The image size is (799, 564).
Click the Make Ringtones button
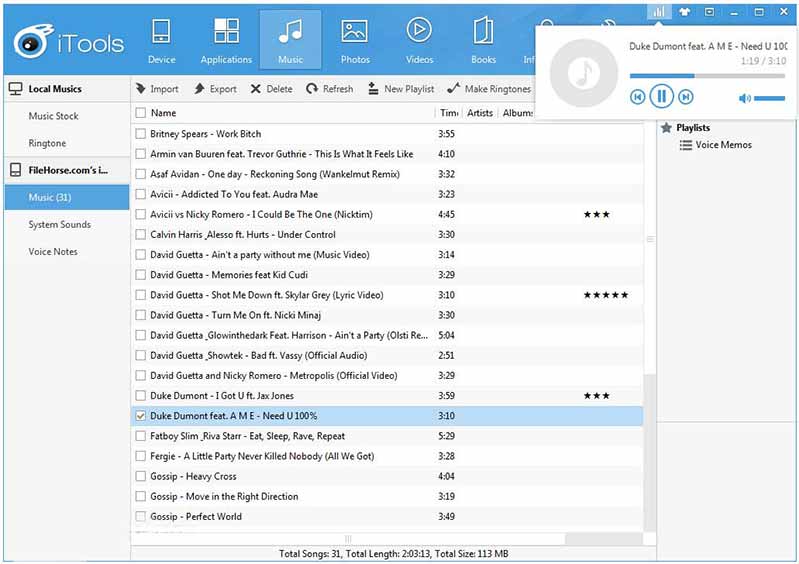[489, 89]
